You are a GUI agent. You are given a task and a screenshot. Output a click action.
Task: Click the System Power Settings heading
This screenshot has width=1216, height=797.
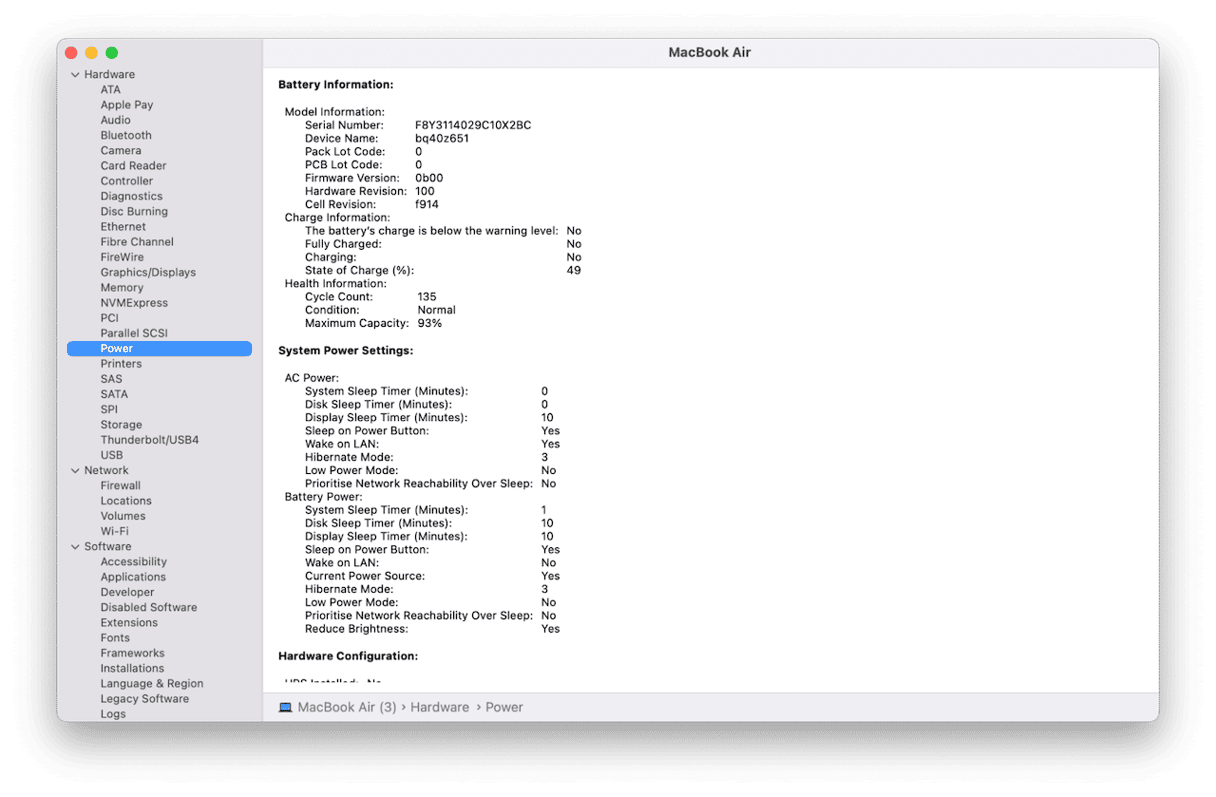pos(346,351)
